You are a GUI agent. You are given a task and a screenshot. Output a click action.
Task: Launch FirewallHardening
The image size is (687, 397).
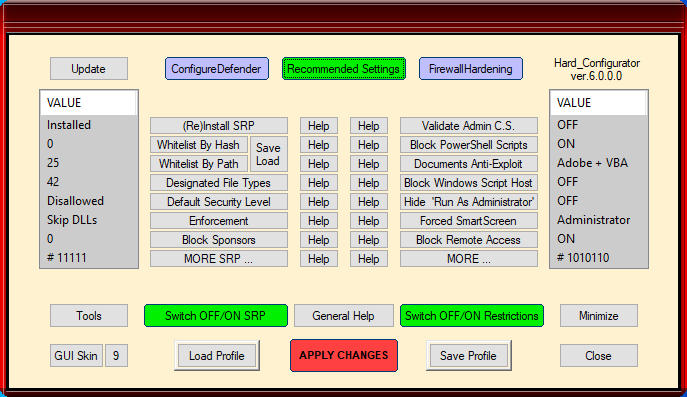pyautogui.click(x=471, y=69)
